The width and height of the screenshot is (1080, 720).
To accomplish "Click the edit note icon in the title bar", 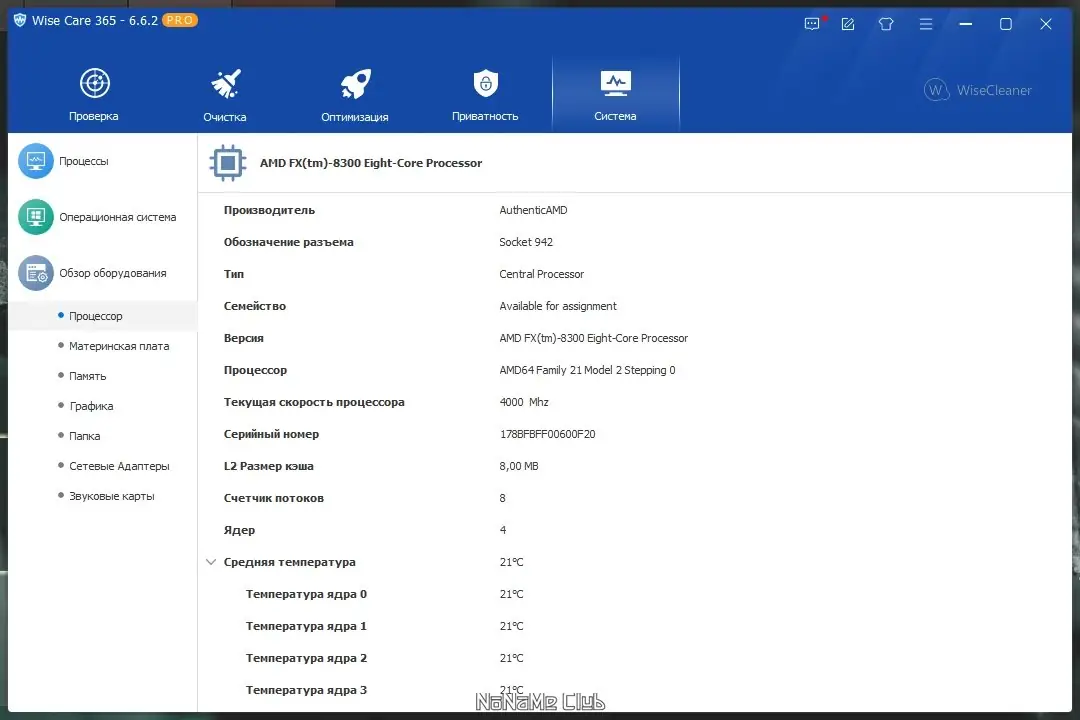I will click(x=848, y=24).
